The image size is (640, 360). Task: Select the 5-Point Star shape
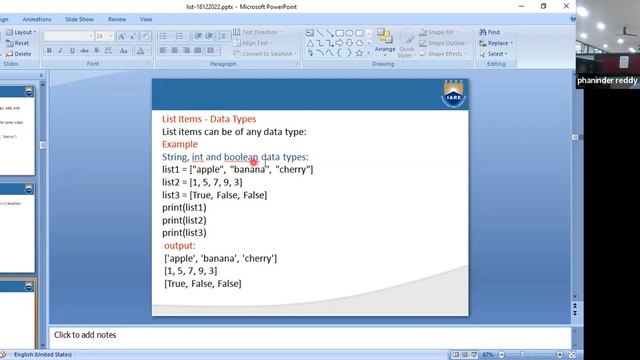(359, 53)
